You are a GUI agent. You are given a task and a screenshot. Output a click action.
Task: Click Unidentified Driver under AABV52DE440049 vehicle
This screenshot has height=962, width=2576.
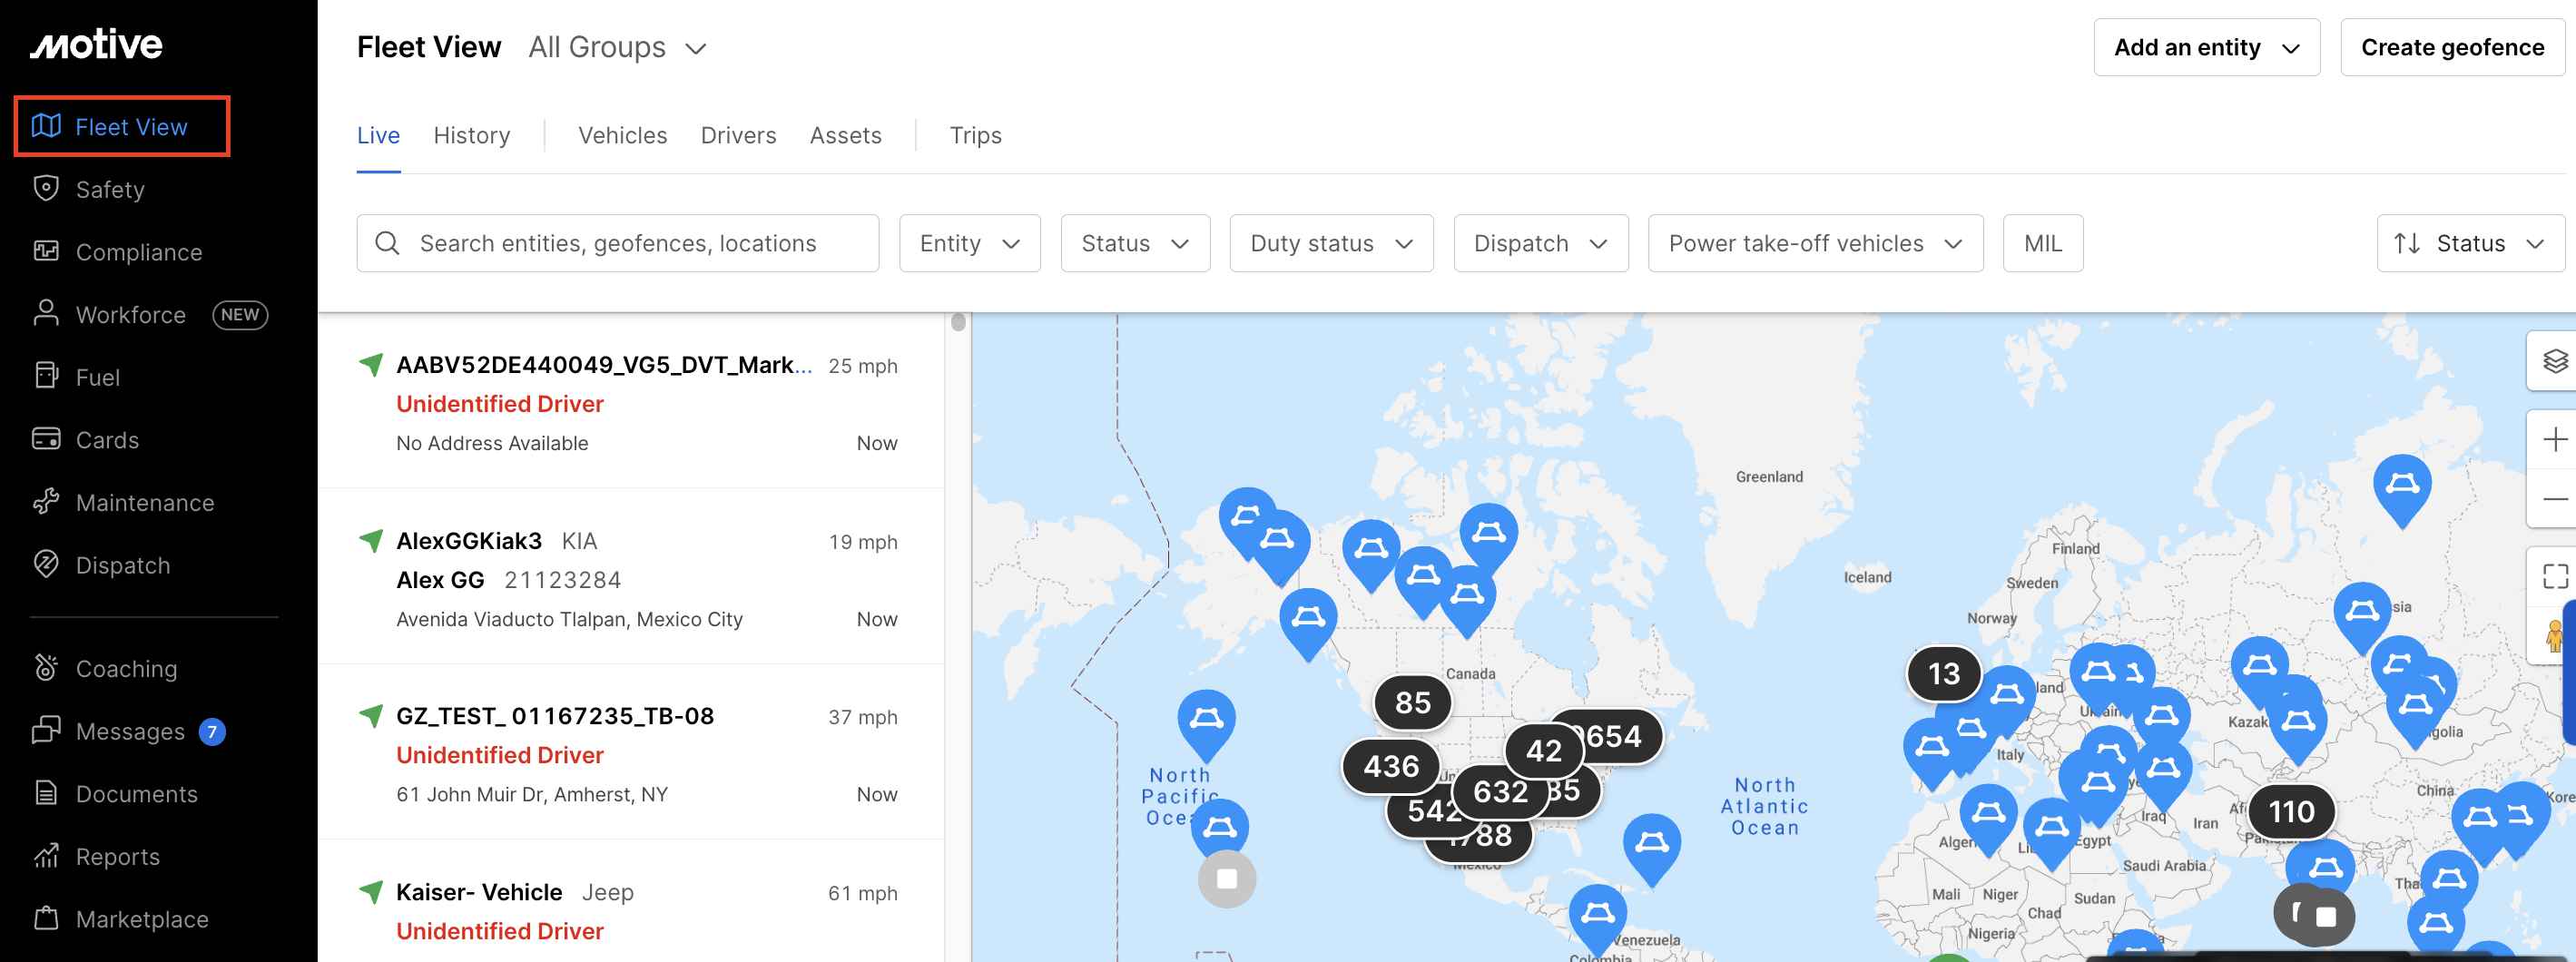(499, 404)
